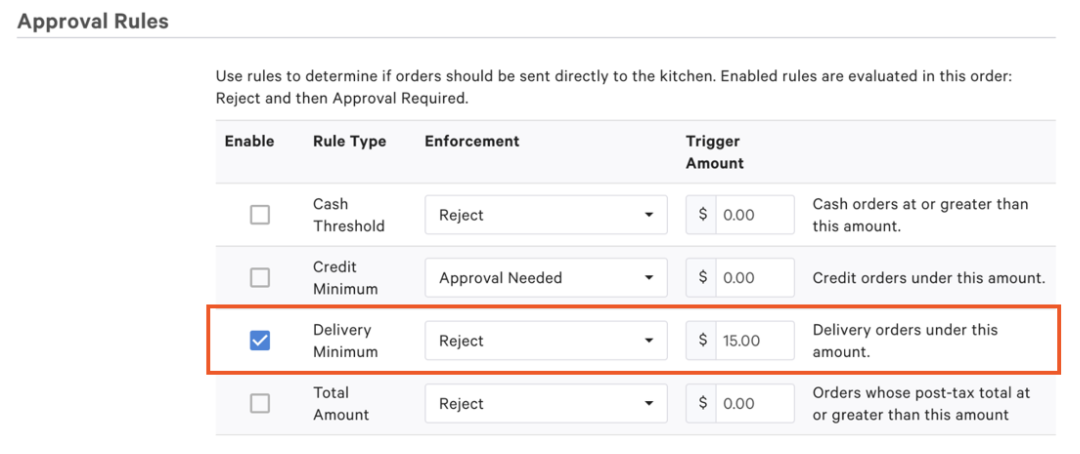Click the dollar sign beside Cash Threshold amount
Screen dimensions: 1080x454
click(x=703, y=215)
